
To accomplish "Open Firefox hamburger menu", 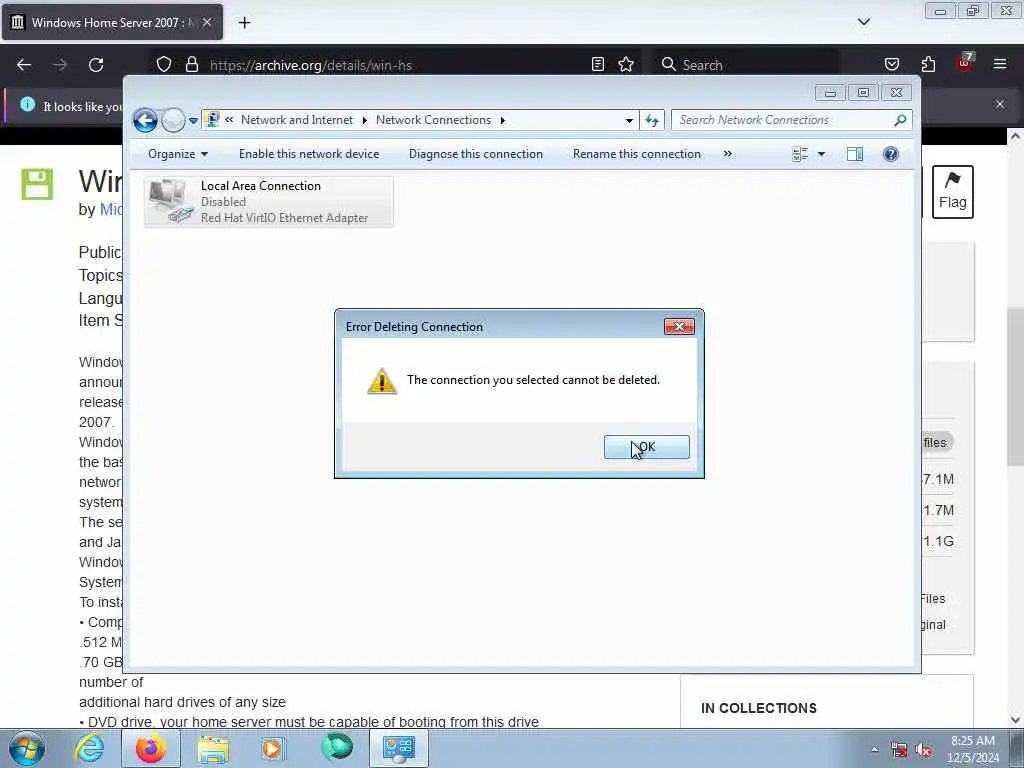I will click(x=1000, y=64).
